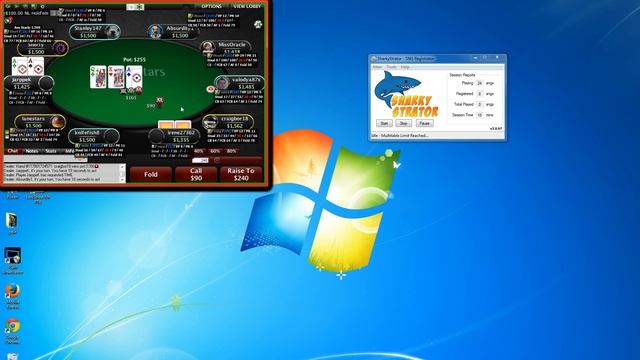
Task: Call the $90 bet
Action: pyautogui.click(x=196, y=174)
